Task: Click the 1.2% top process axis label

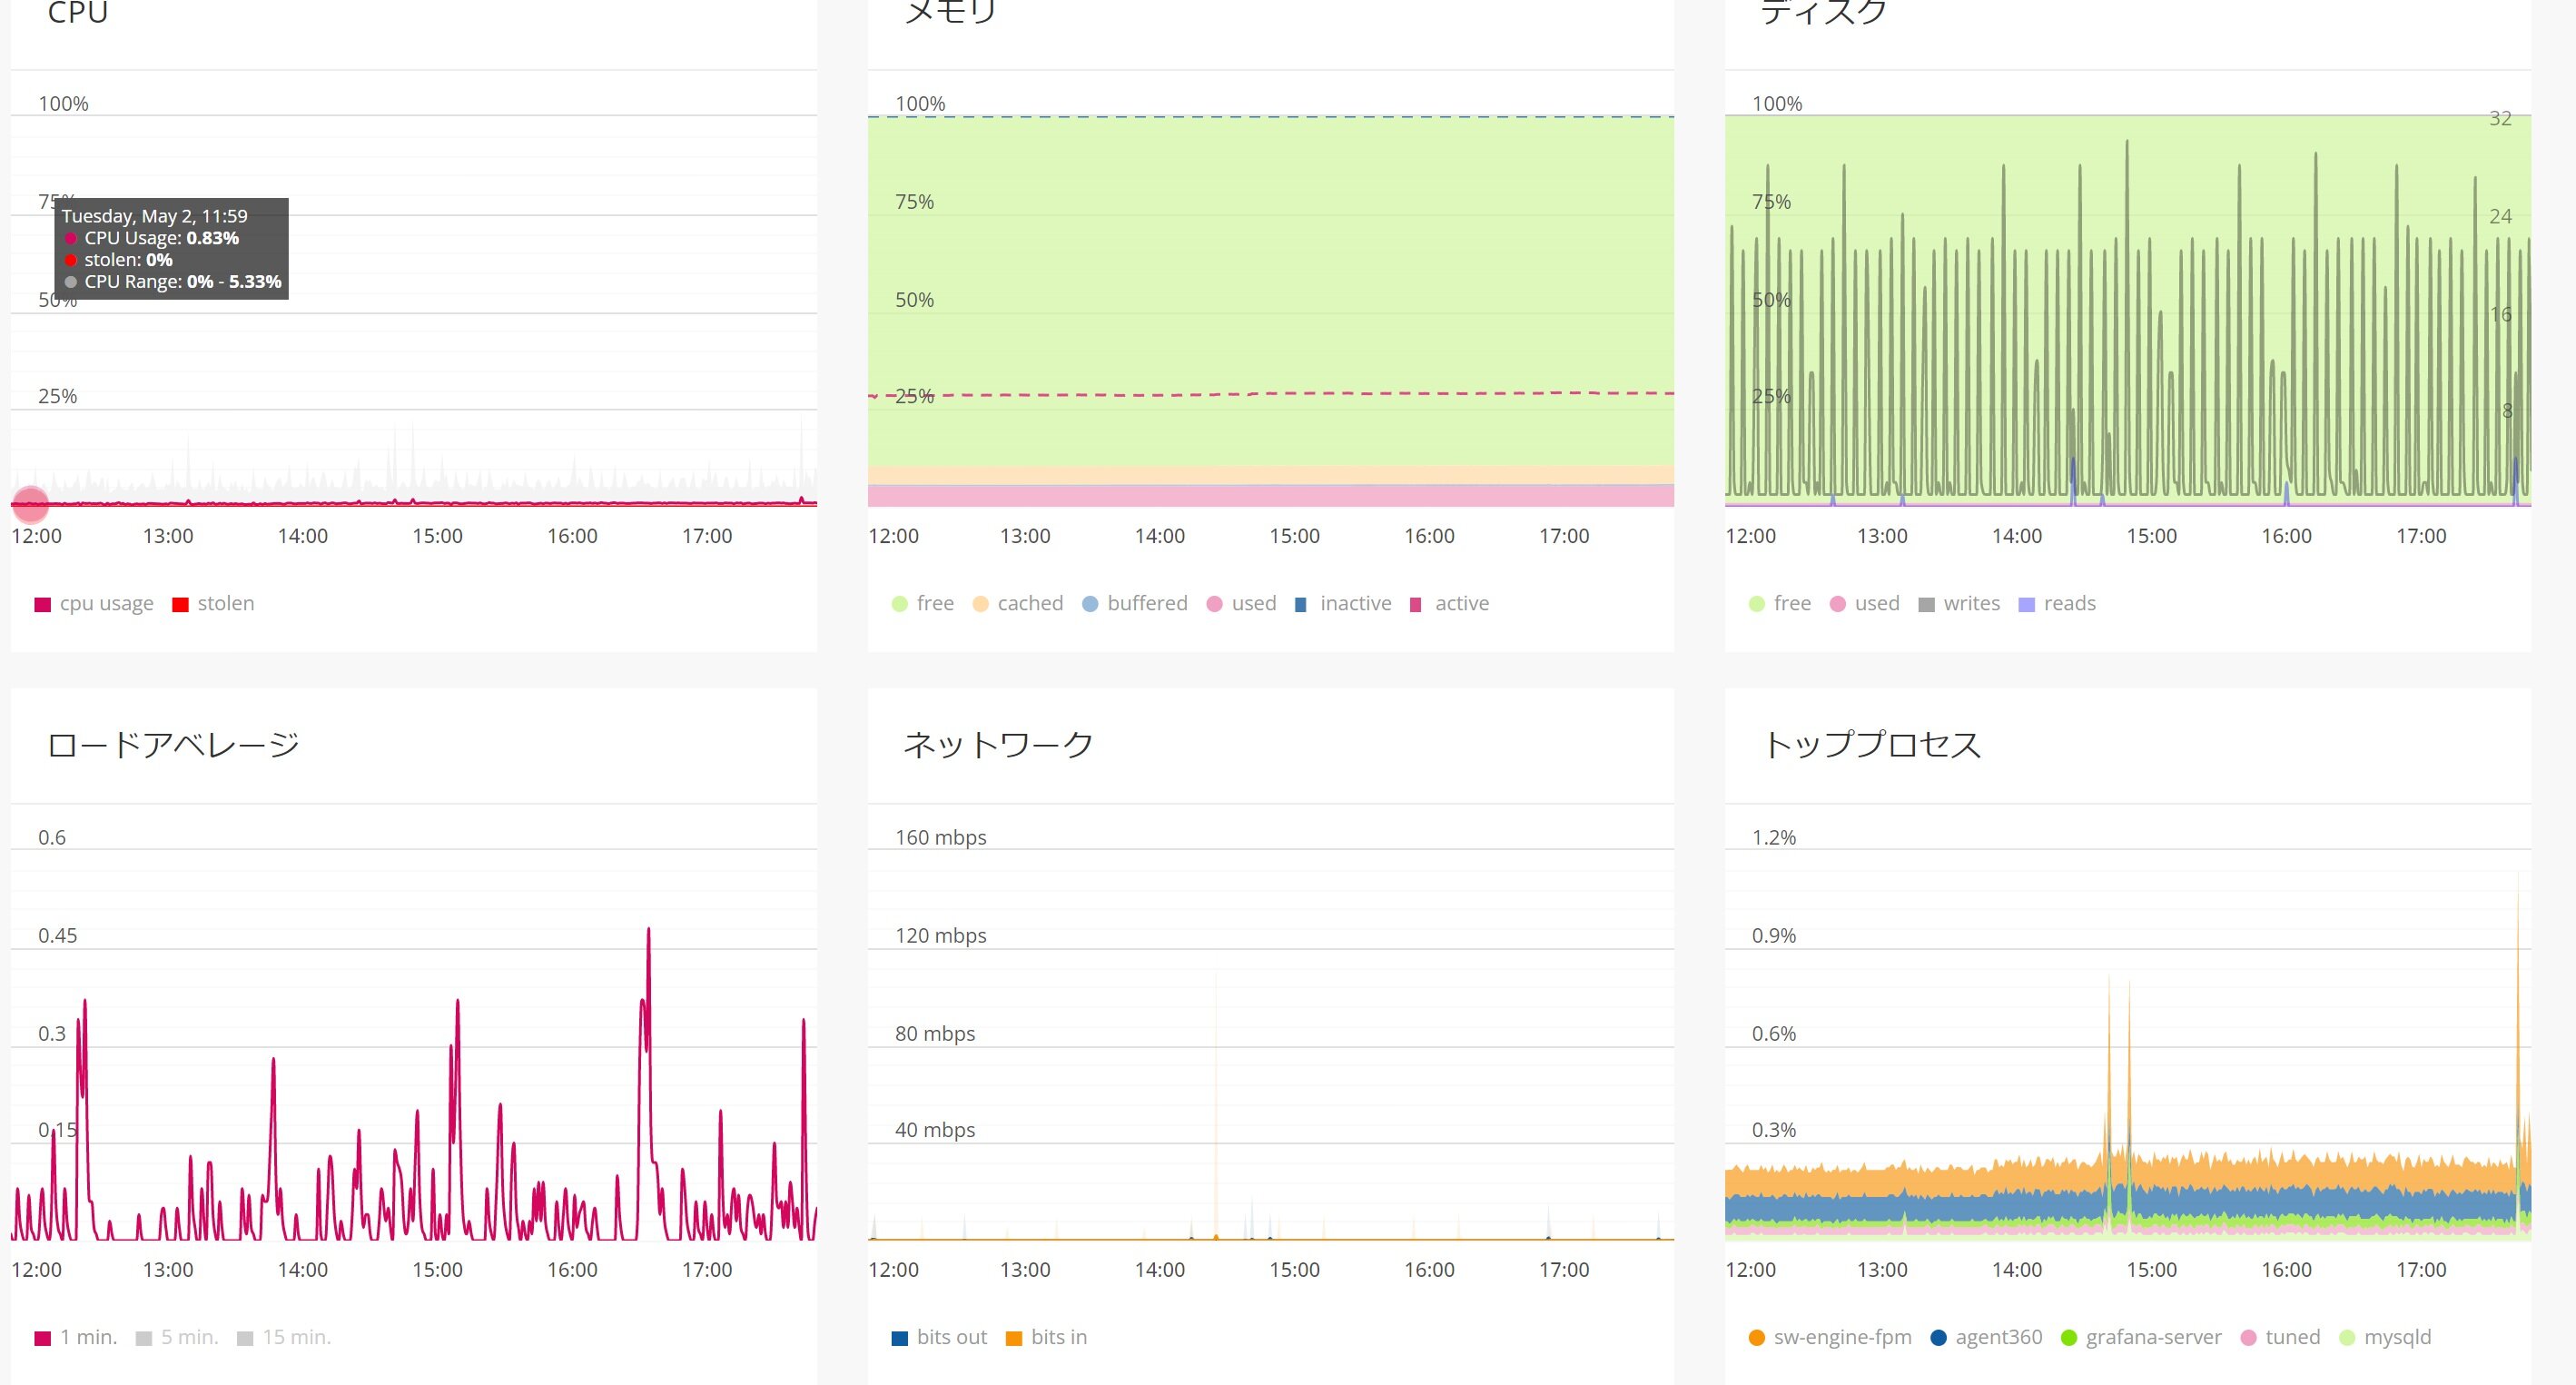Action: [x=1774, y=838]
